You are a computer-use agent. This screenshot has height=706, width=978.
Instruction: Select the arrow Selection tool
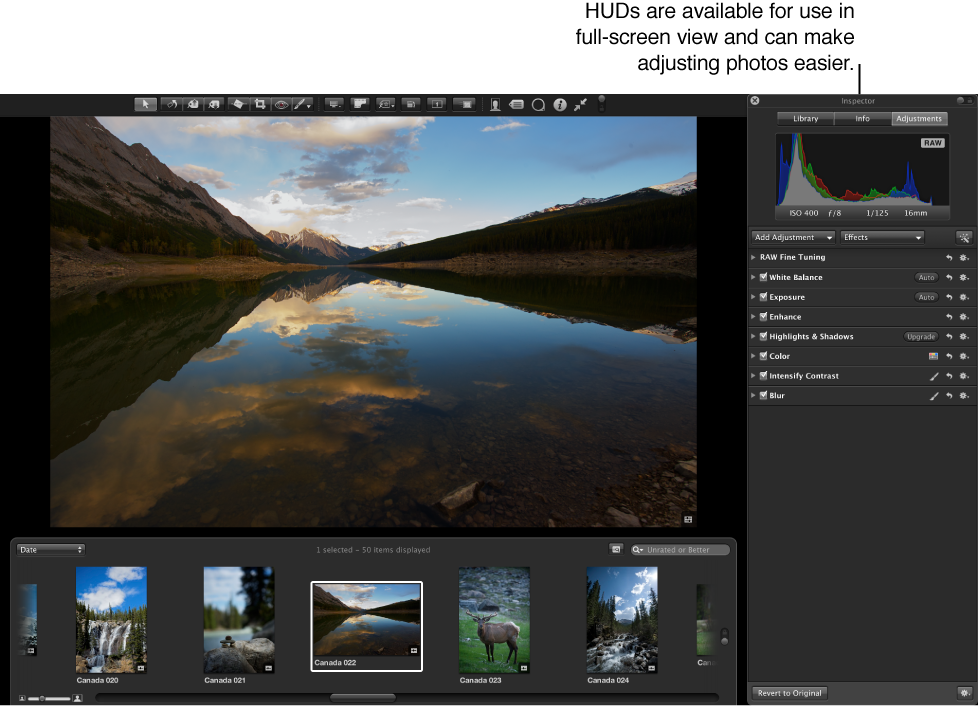pos(146,104)
